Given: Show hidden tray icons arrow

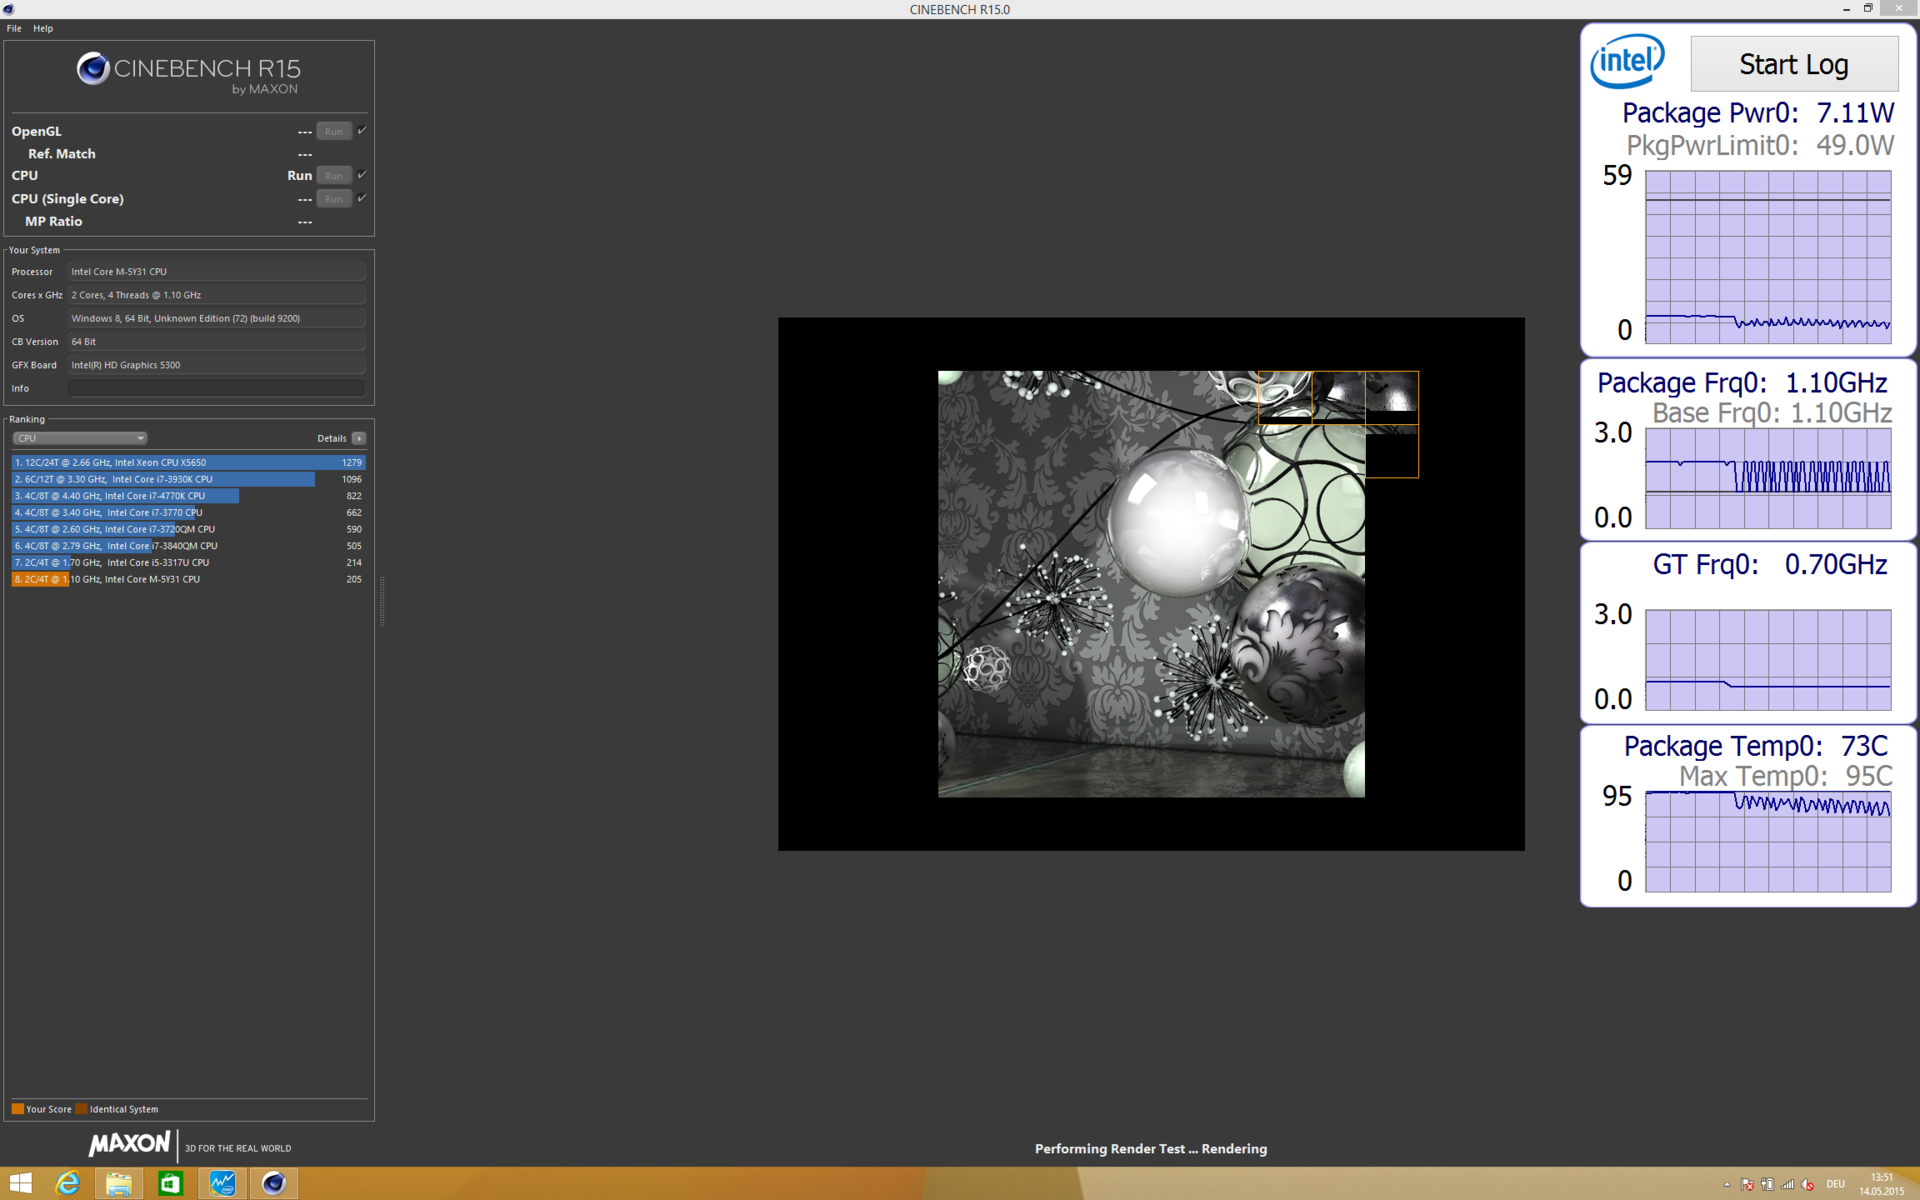Looking at the screenshot, I should (x=1727, y=1185).
